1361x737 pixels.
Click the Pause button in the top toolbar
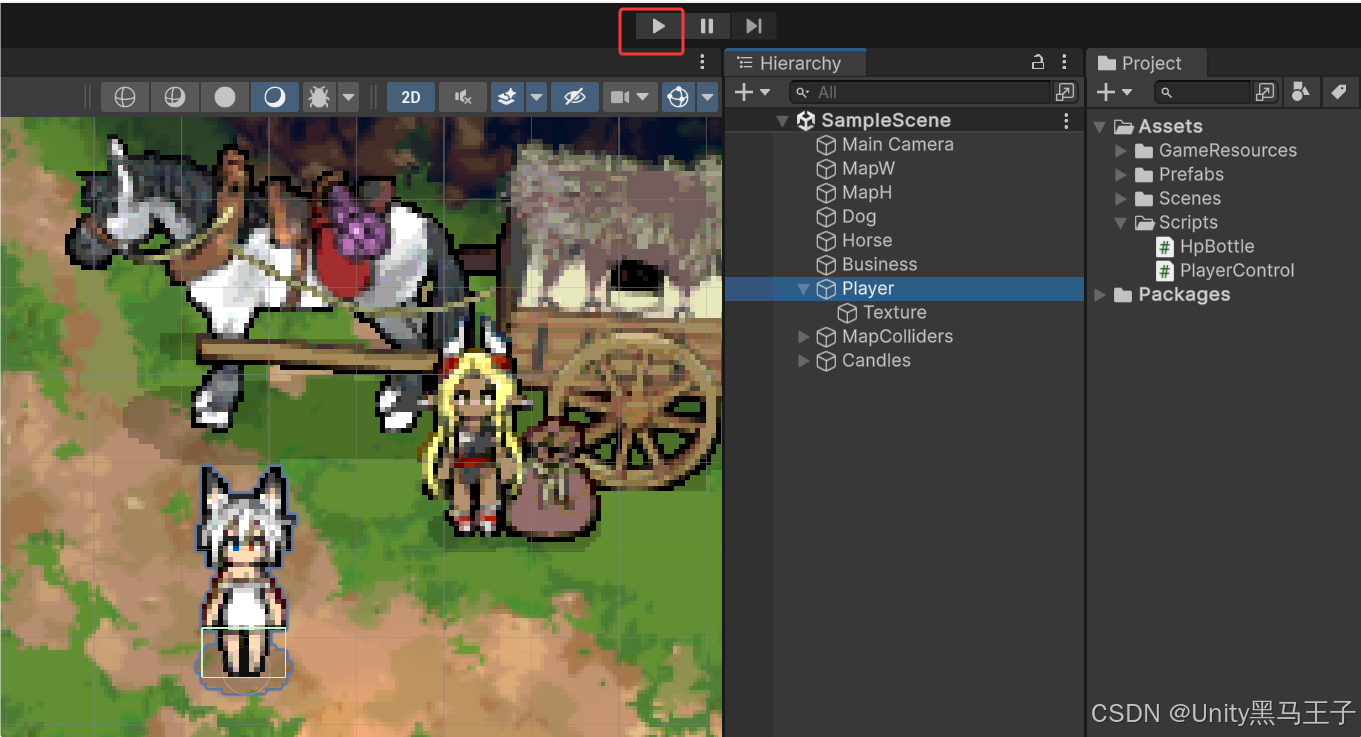[707, 26]
